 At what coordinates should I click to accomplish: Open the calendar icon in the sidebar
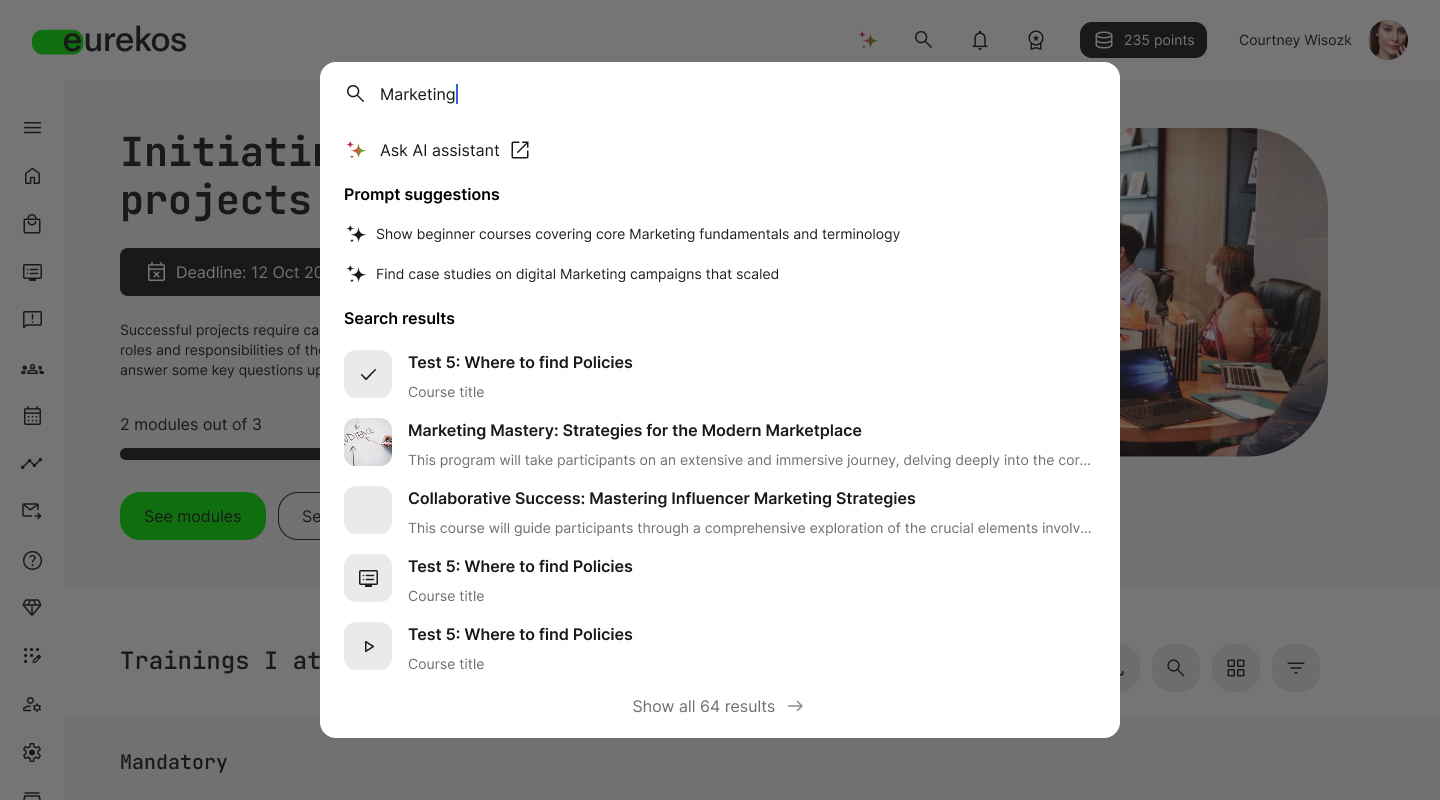(32, 415)
